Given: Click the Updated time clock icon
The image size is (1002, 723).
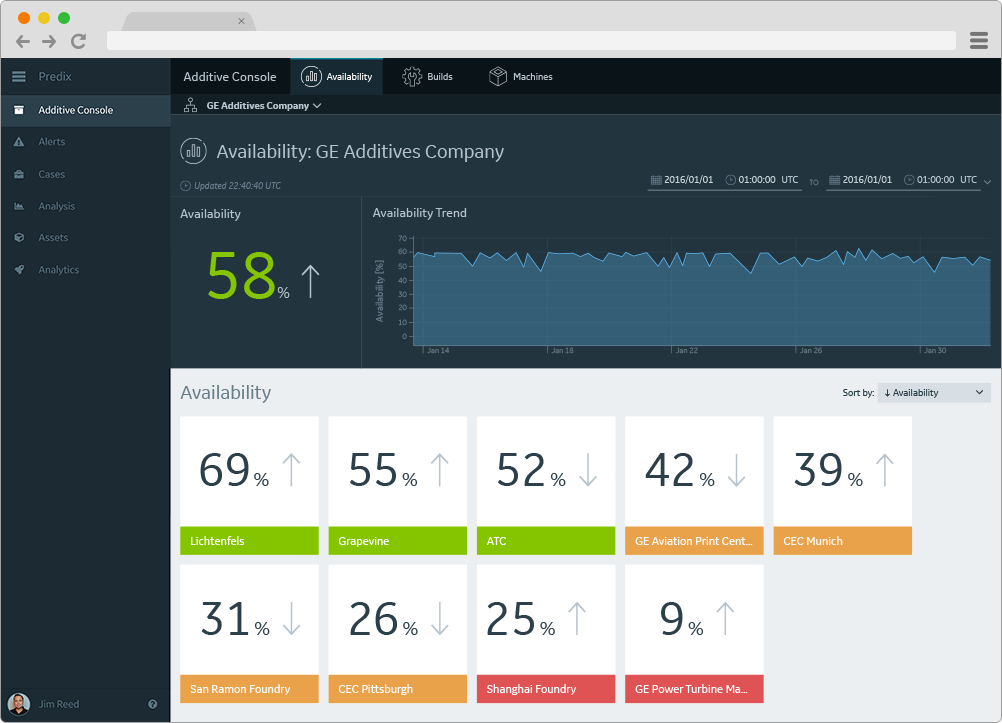Looking at the screenshot, I should tap(185, 186).
